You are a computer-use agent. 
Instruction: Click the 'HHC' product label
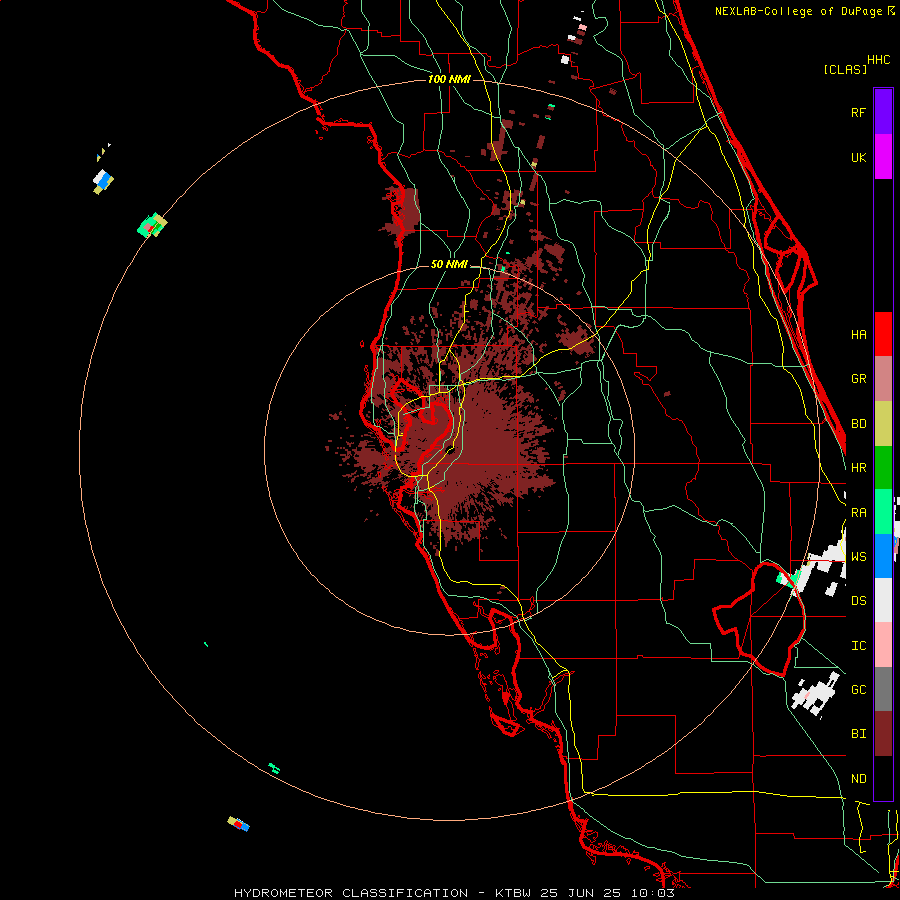[879, 60]
